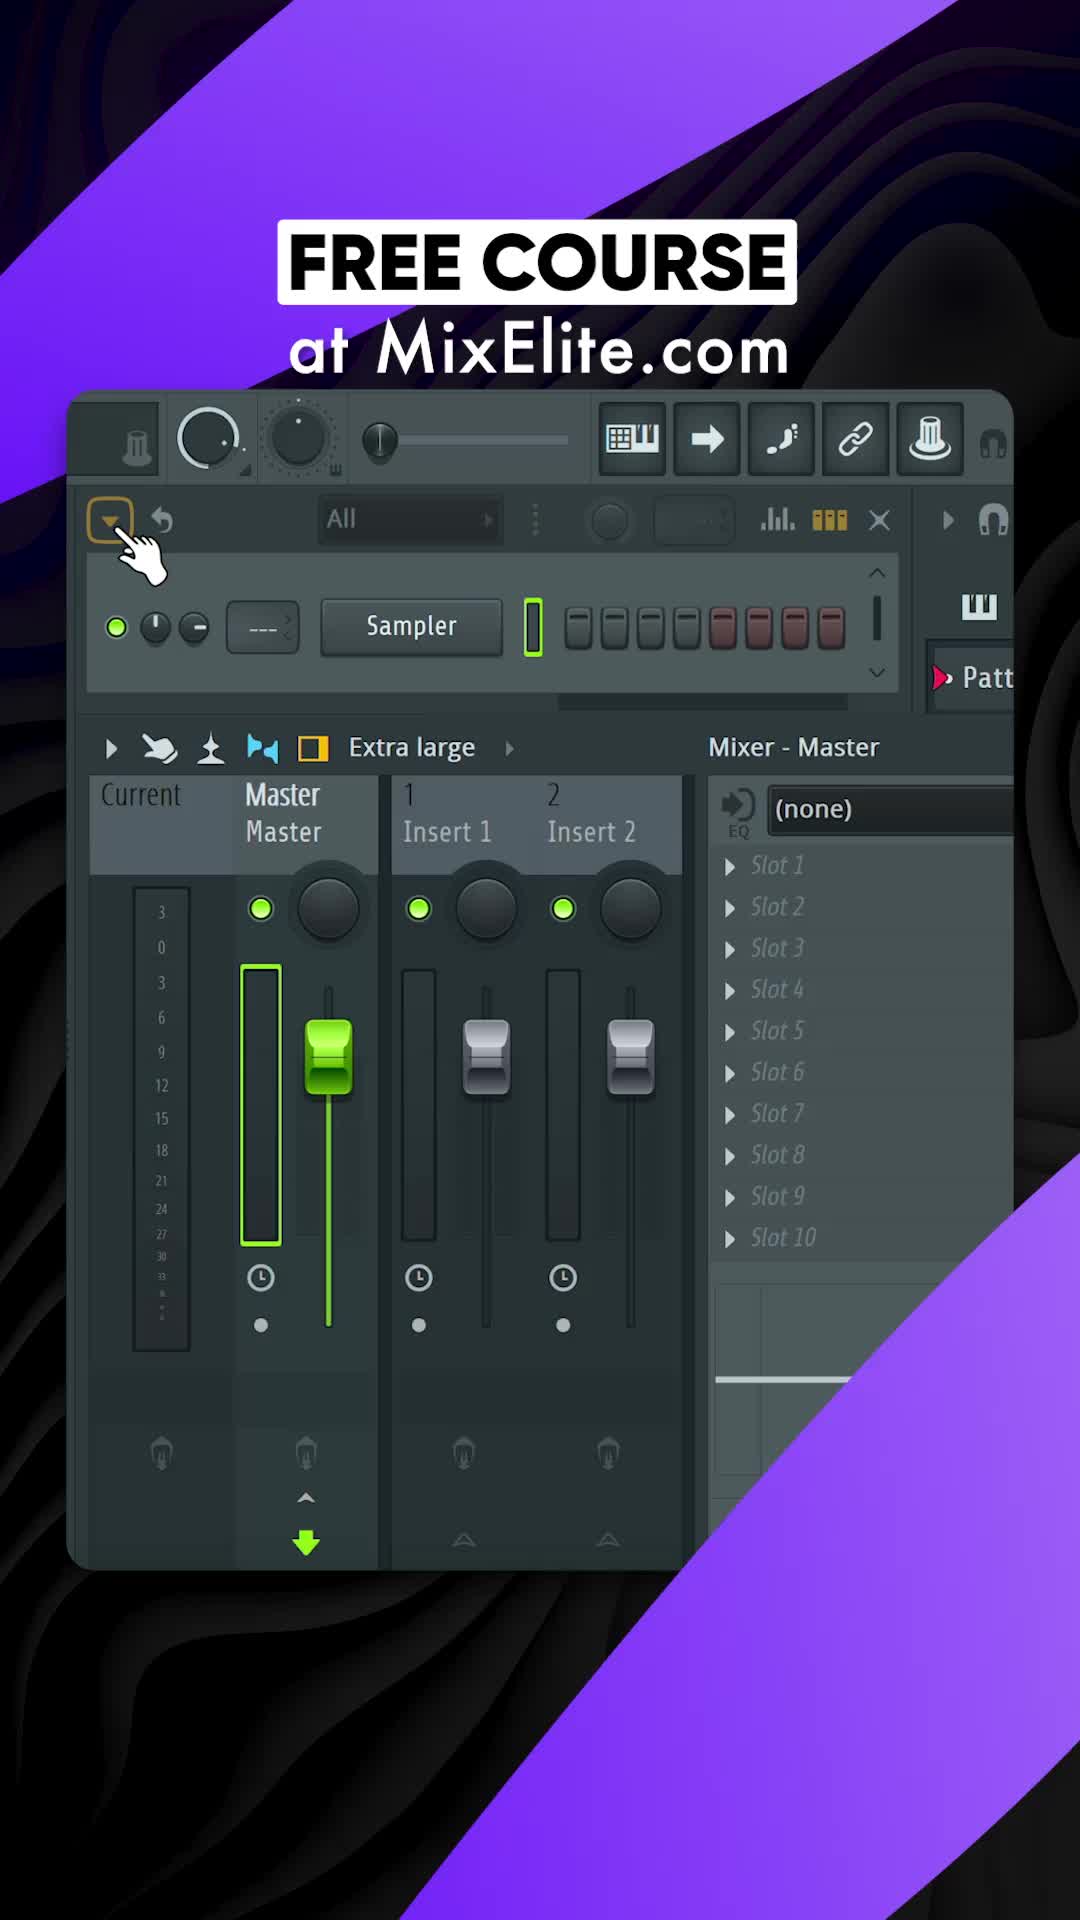1080x1920 pixels.
Task: Select the Patt pattern button
Action: coord(972,677)
